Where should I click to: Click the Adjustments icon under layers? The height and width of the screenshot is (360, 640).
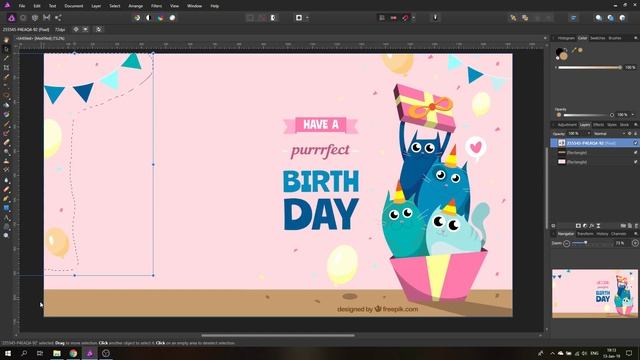pyautogui.click(x=585, y=226)
